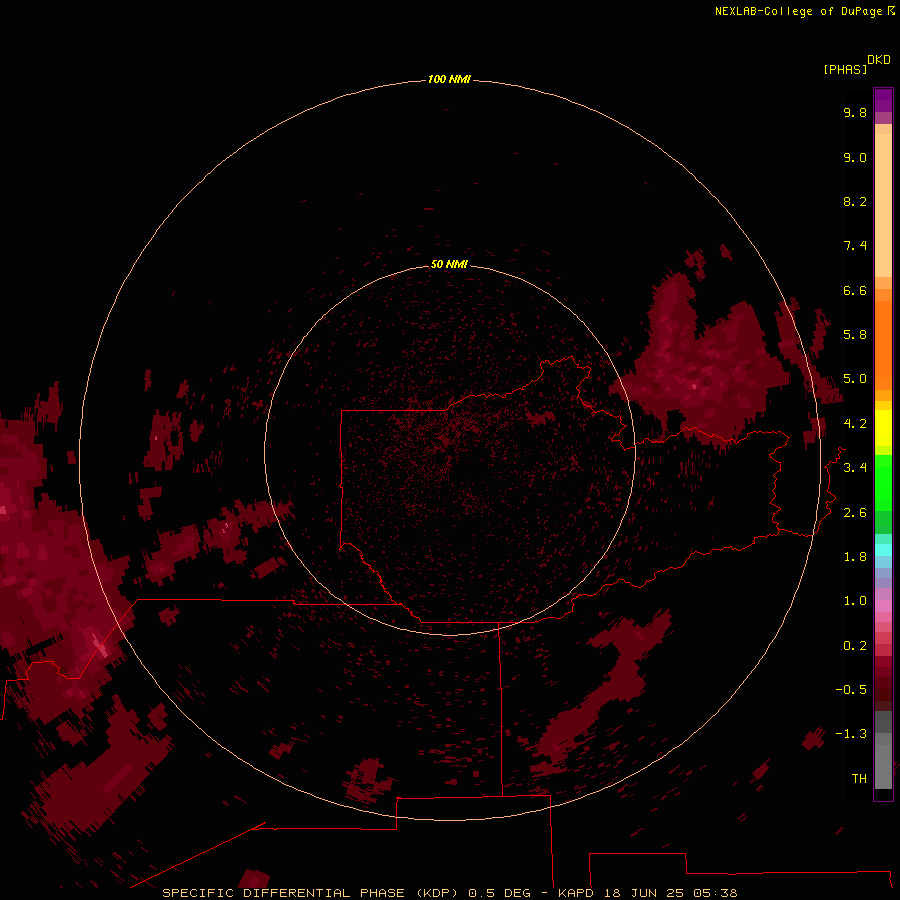
Task: Click the 9.0 value on the color scale
Action: (x=855, y=158)
